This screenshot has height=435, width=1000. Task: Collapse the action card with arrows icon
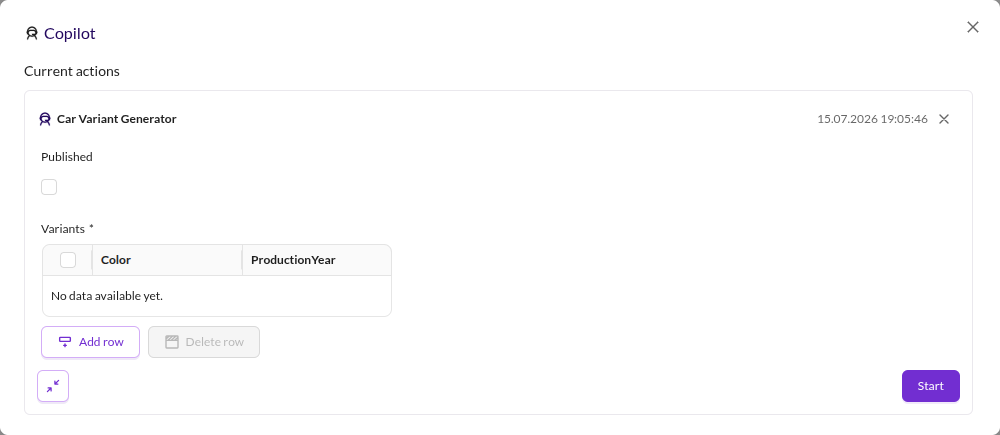pyautogui.click(x=53, y=386)
